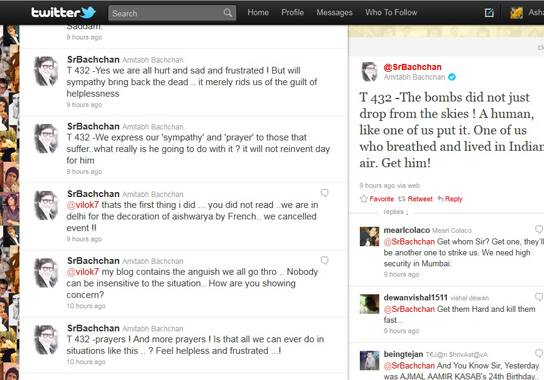Screen dimensions: 544x380
Task: Click '10 hours ago' under 'prayers ! And more prayers' tweet
Action: 86,362
